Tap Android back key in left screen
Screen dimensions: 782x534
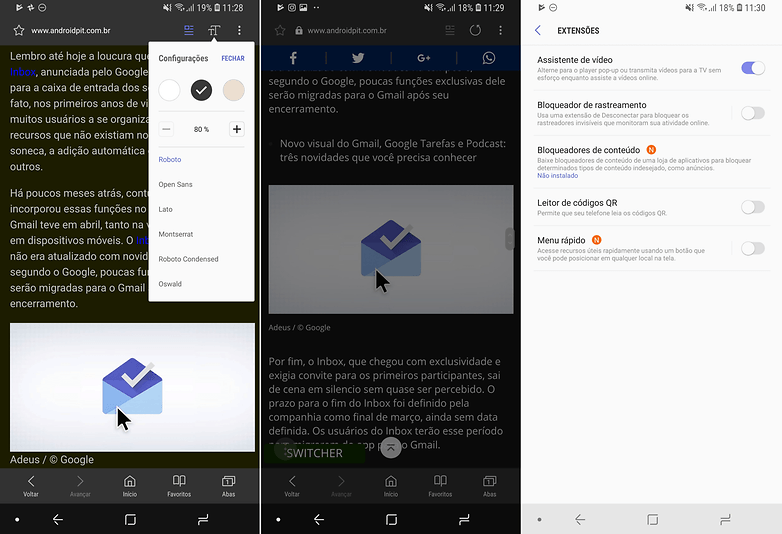tap(58, 520)
